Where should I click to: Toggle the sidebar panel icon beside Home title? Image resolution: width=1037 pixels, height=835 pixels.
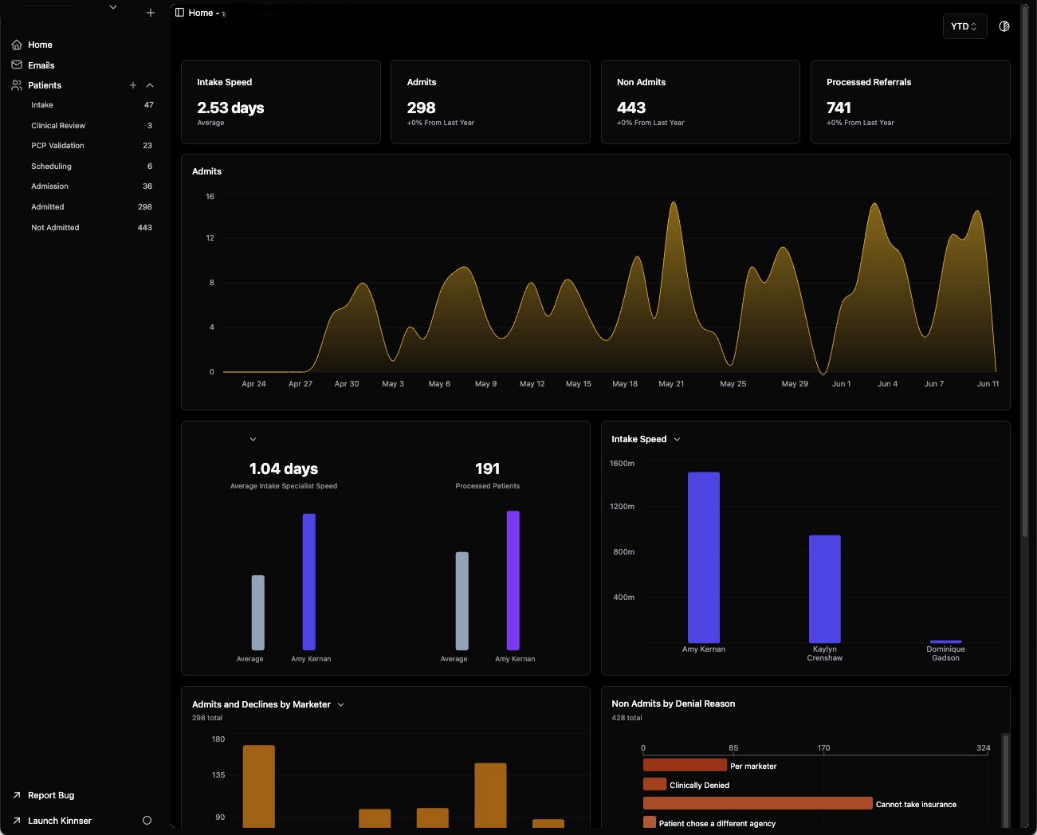click(x=179, y=13)
